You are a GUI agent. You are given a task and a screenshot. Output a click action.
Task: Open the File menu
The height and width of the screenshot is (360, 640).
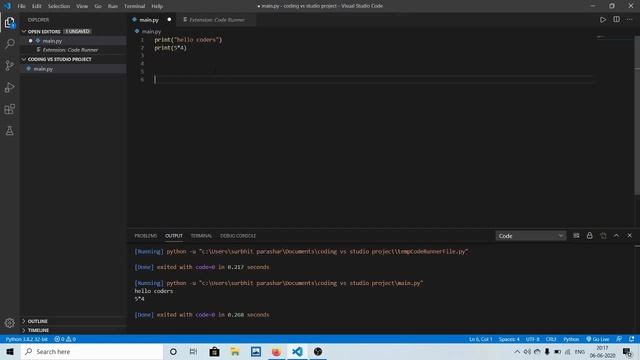pos(21,6)
